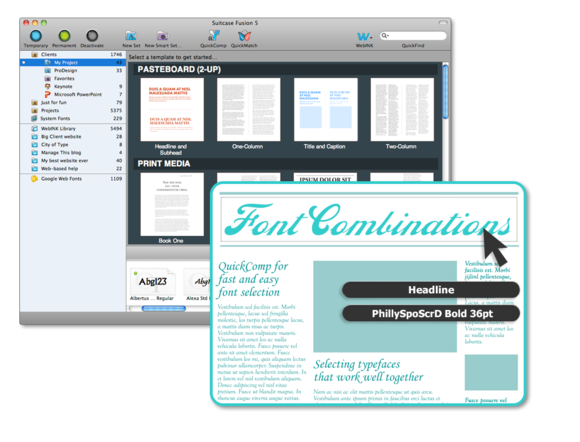Choose the Headline and Subhead template

(x=172, y=110)
